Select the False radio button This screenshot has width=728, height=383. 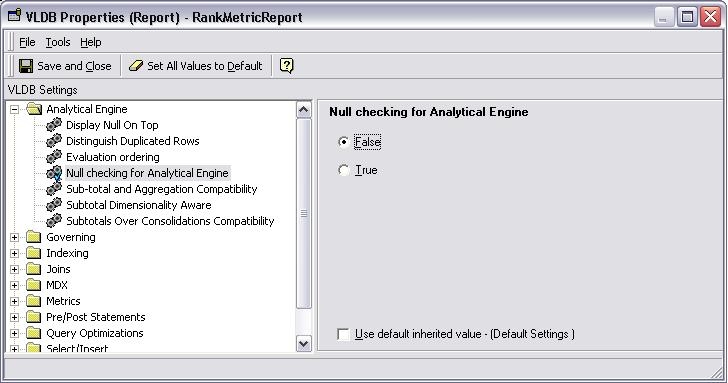click(x=344, y=142)
